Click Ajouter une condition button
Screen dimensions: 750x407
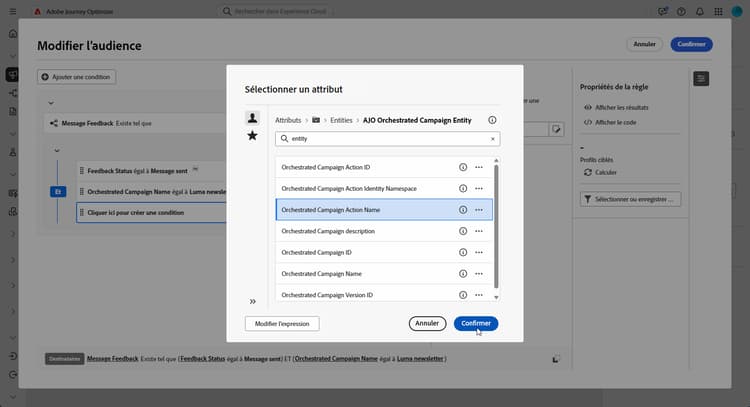coord(77,77)
